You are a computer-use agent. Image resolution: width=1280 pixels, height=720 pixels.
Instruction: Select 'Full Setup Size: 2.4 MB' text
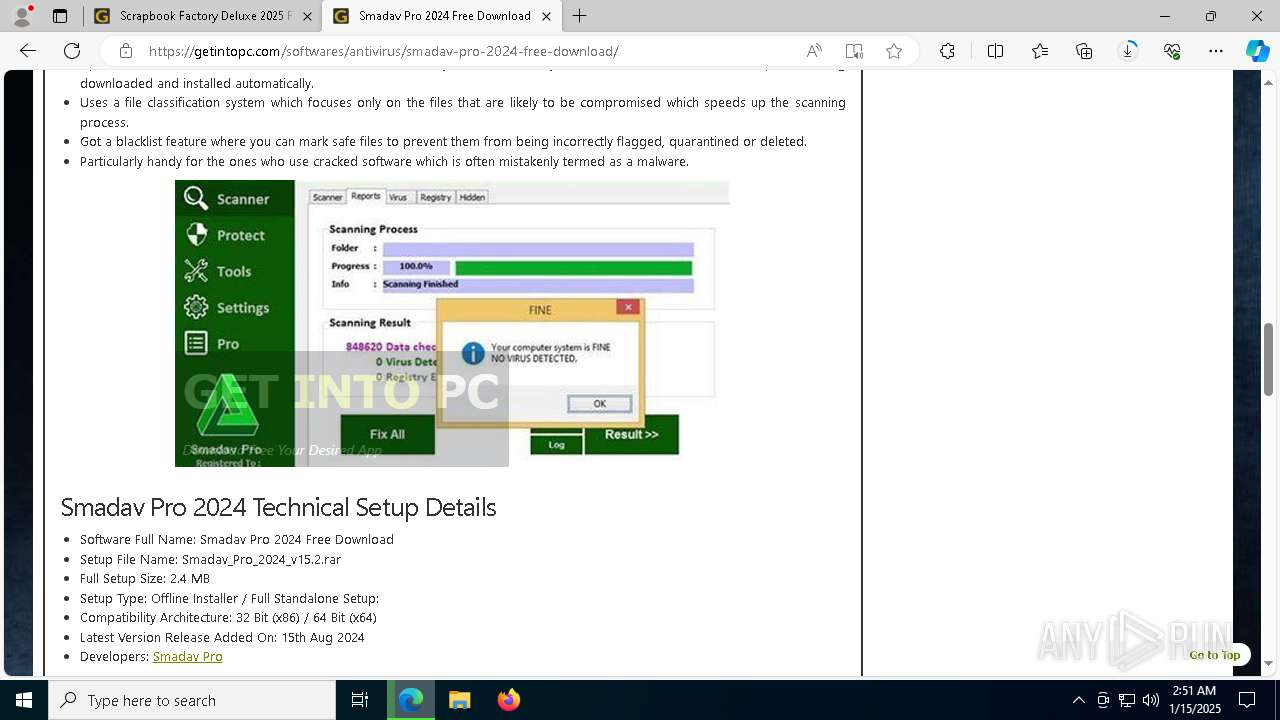pos(145,579)
